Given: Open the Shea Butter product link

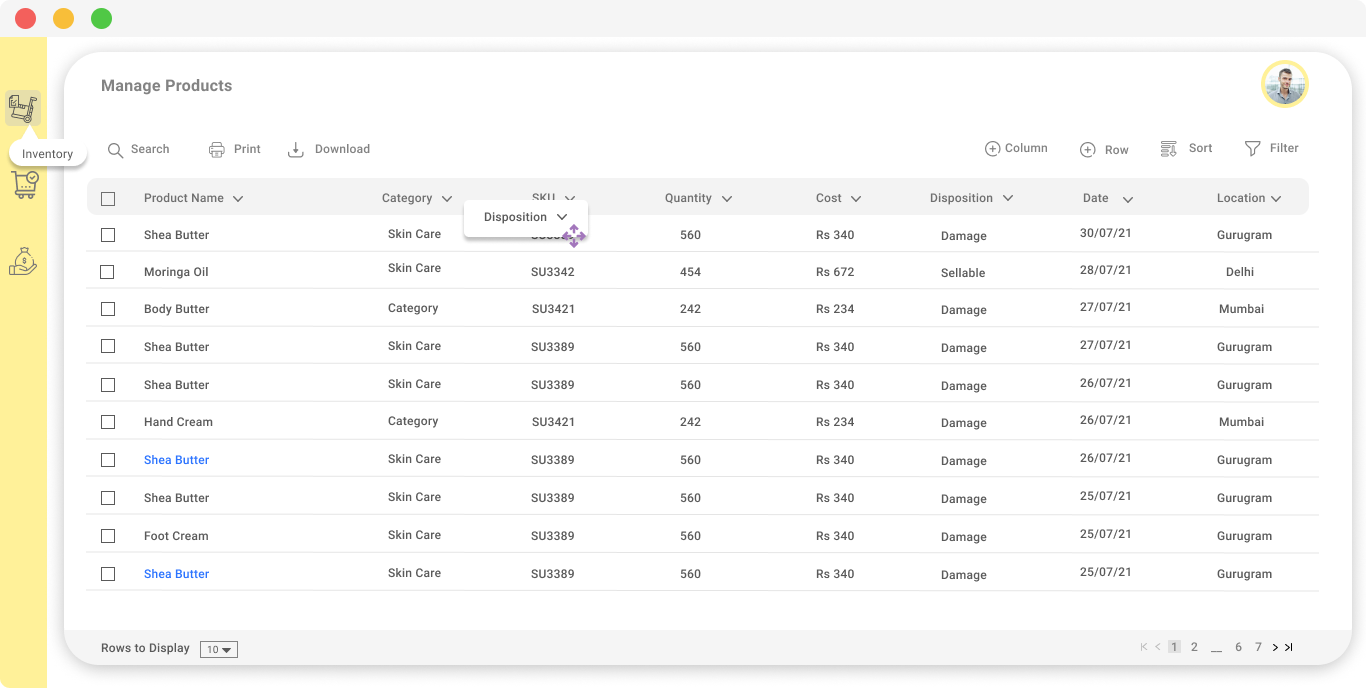Looking at the screenshot, I should click(x=176, y=459).
